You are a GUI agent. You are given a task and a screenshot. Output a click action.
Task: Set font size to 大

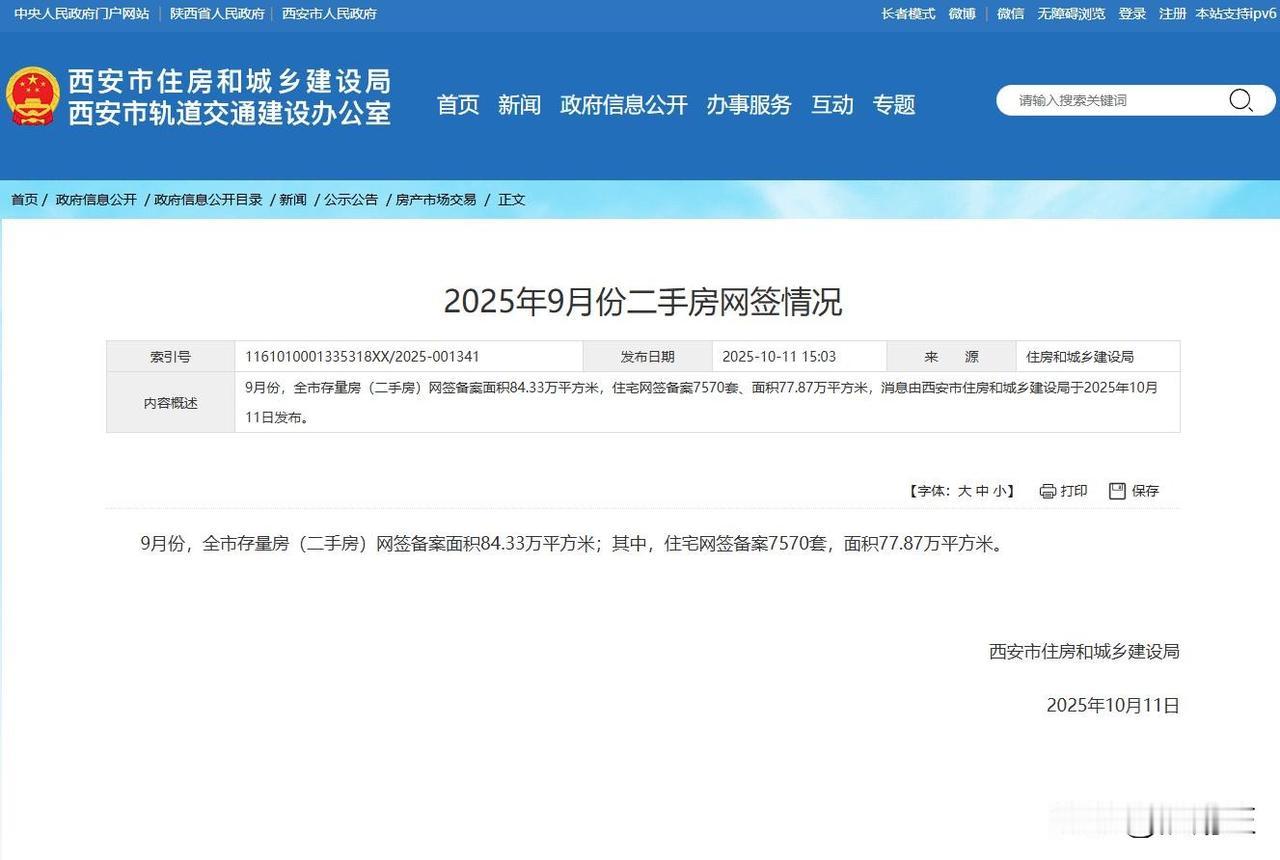point(965,491)
